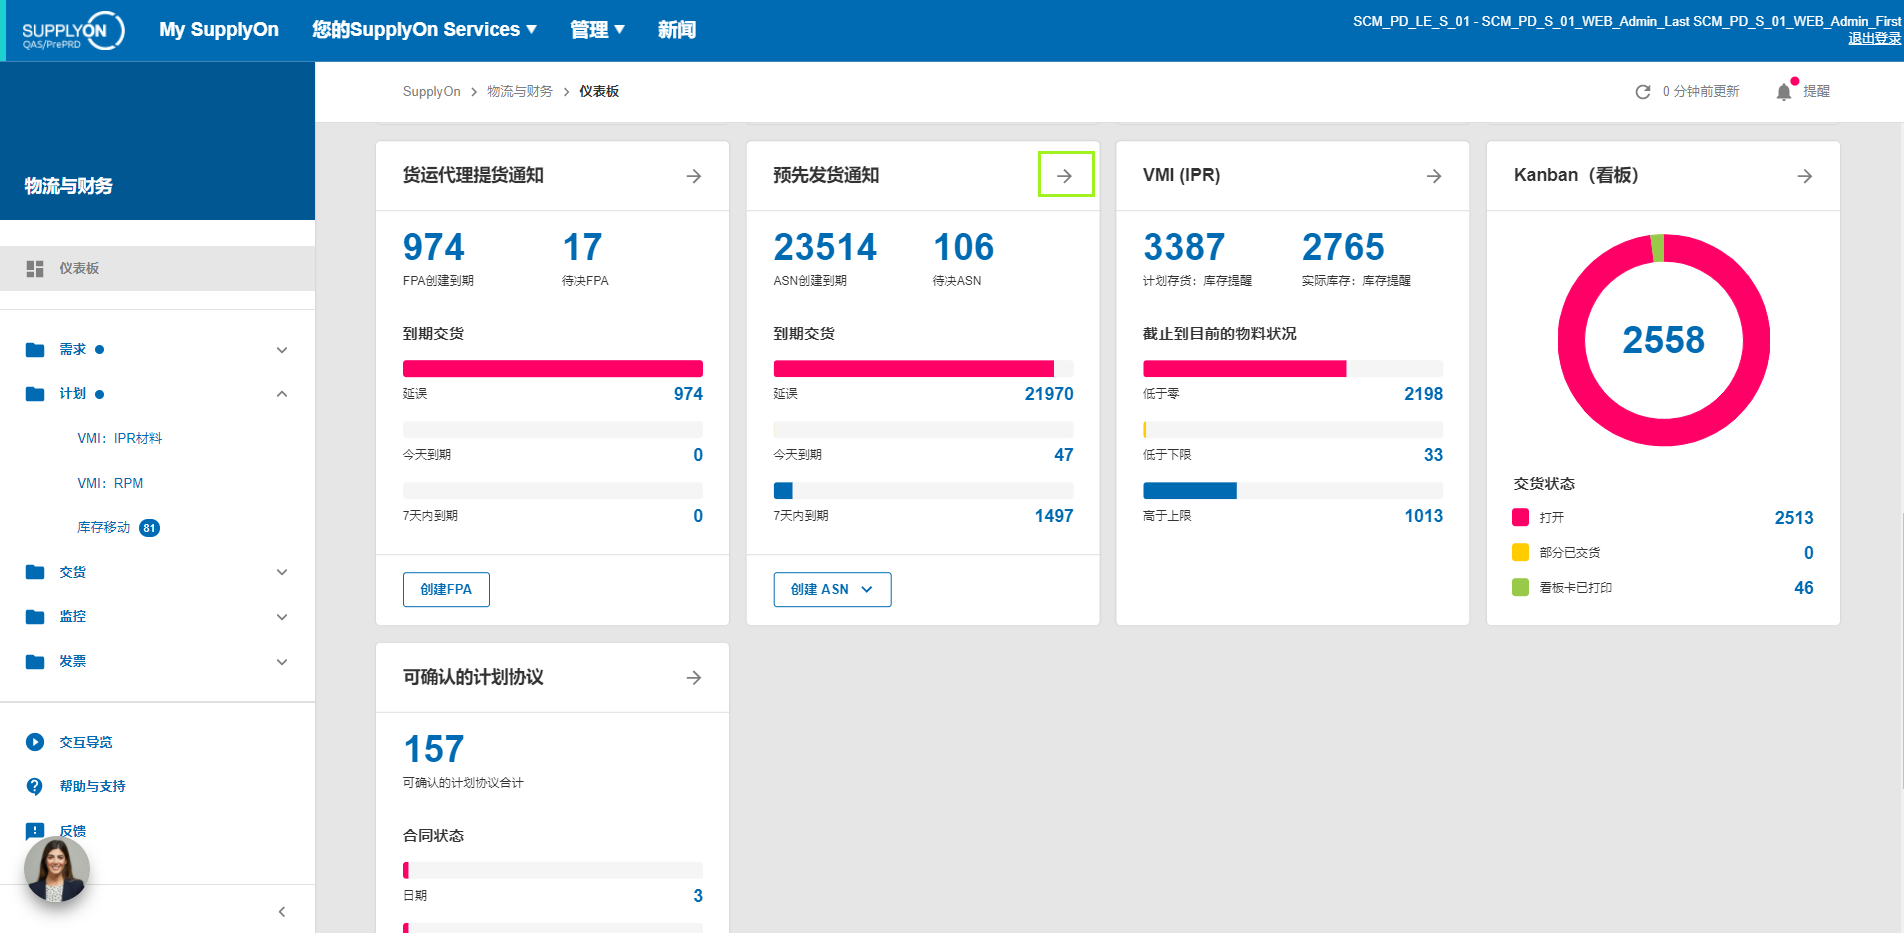Click the 退出登录 link
Image resolution: width=1904 pixels, height=933 pixels.
click(x=1874, y=38)
